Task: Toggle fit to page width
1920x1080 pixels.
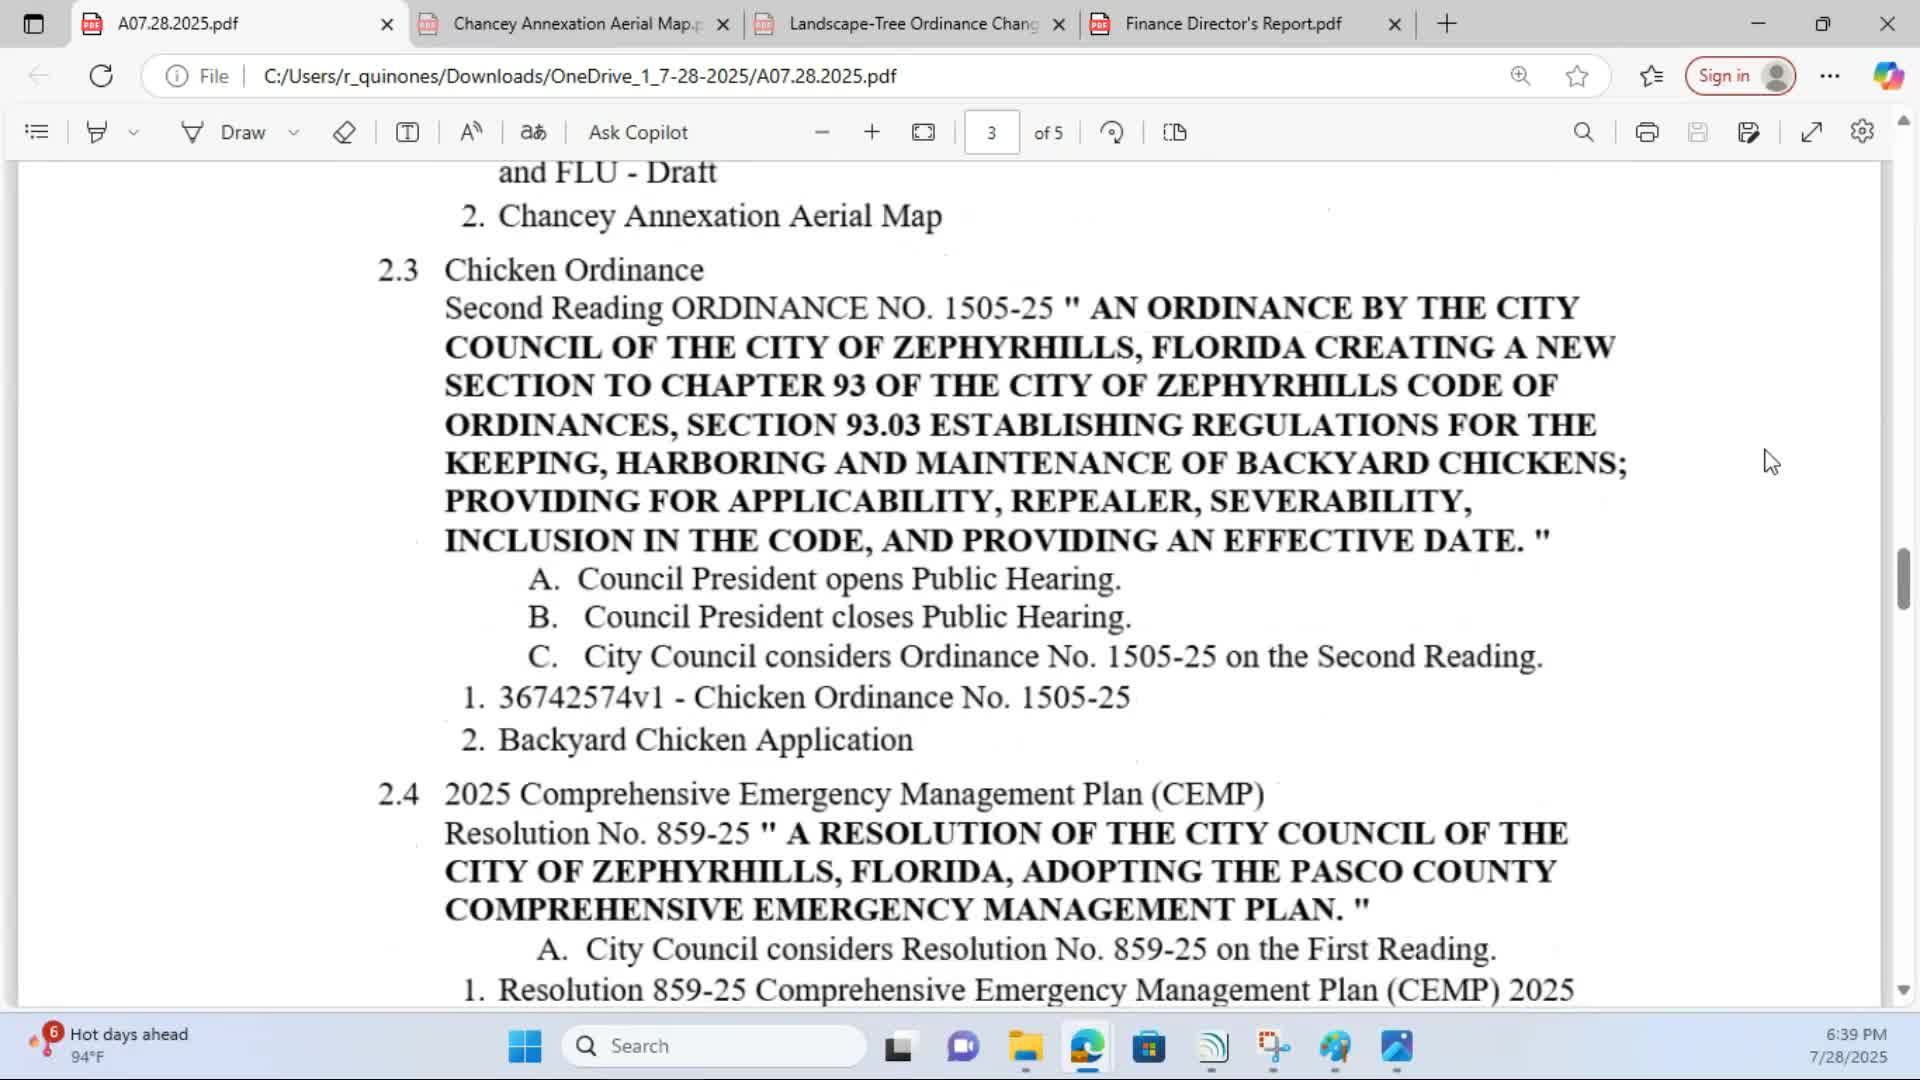Action: pyautogui.click(x=923, y=132)
